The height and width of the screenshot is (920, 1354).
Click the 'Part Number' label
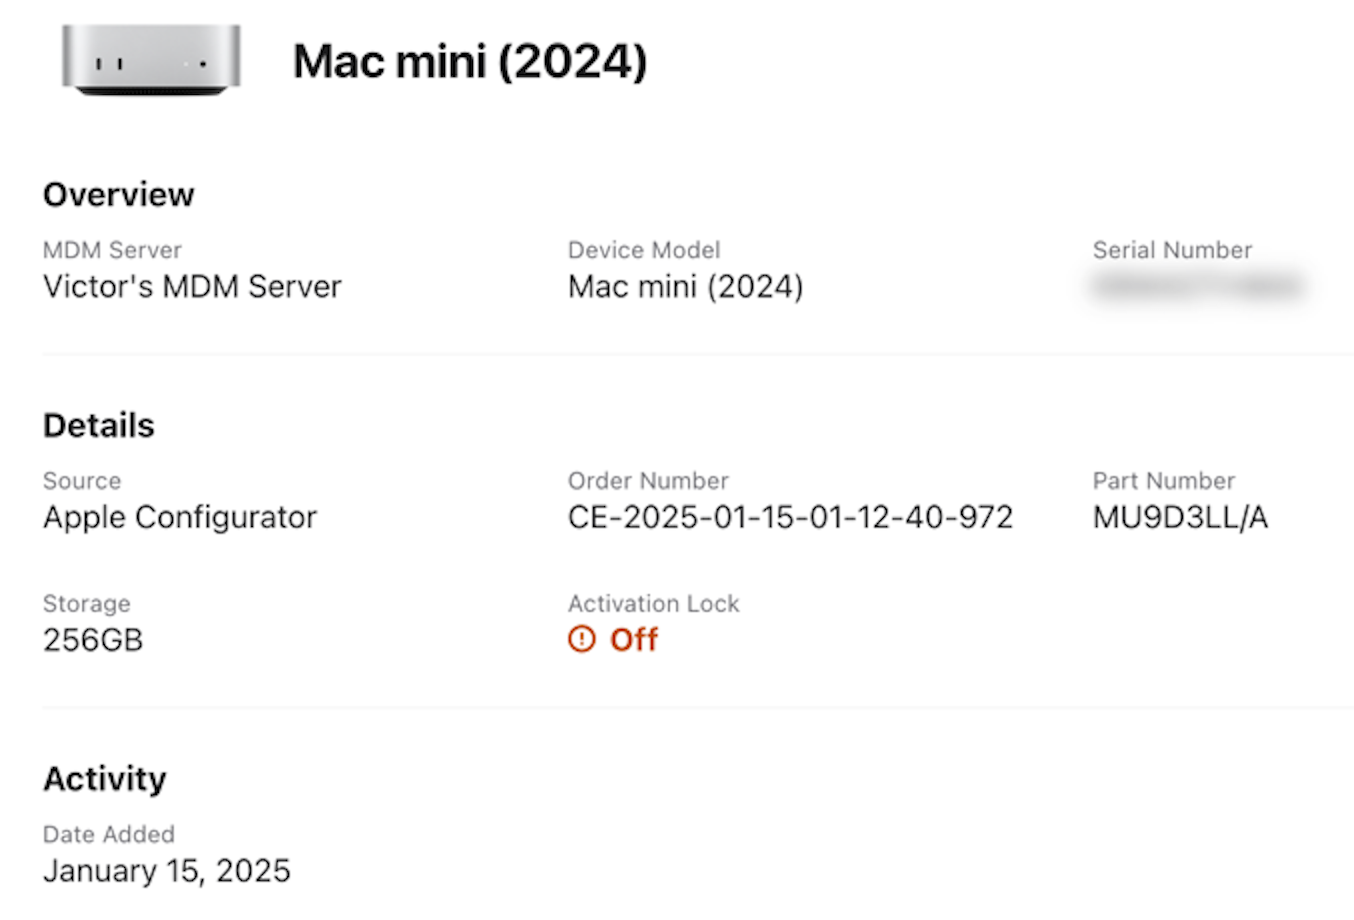pos(1164,481)
